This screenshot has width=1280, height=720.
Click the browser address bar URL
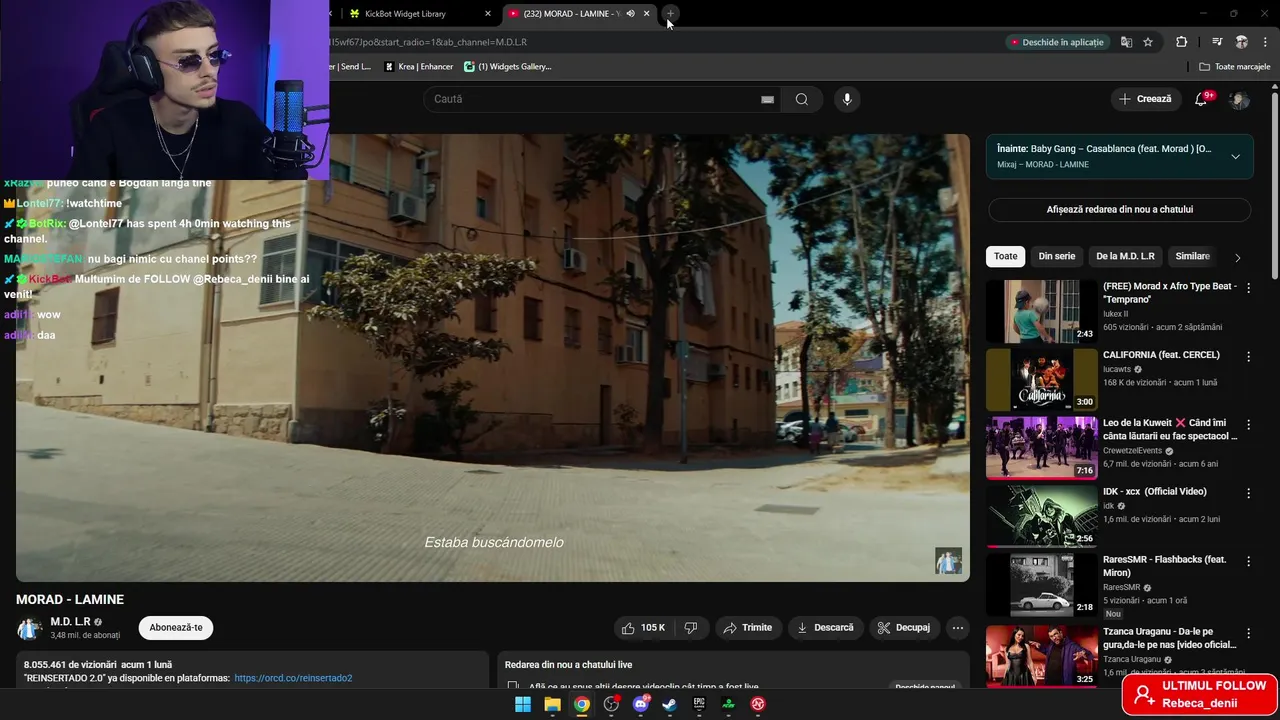pos(430,42)
